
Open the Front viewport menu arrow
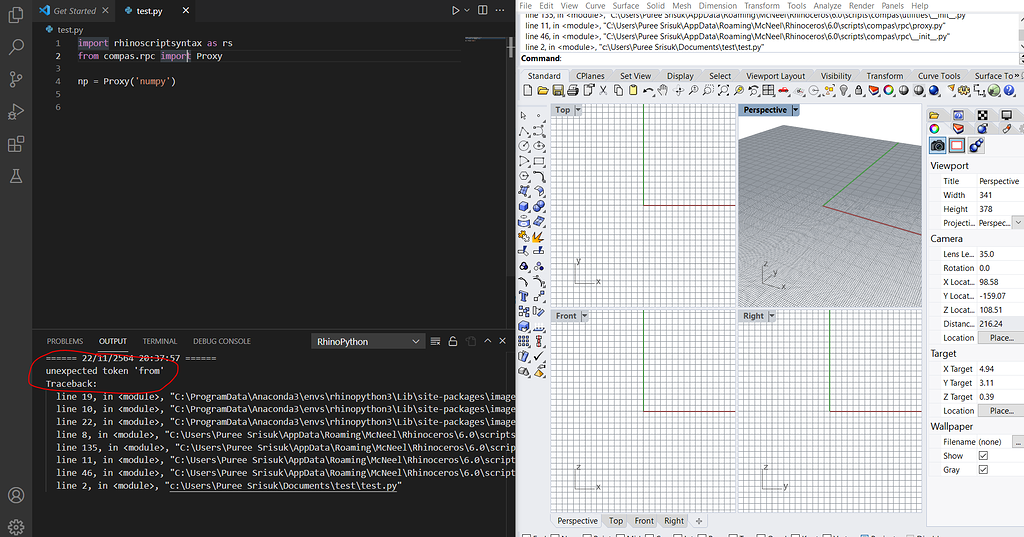point(584,316)
